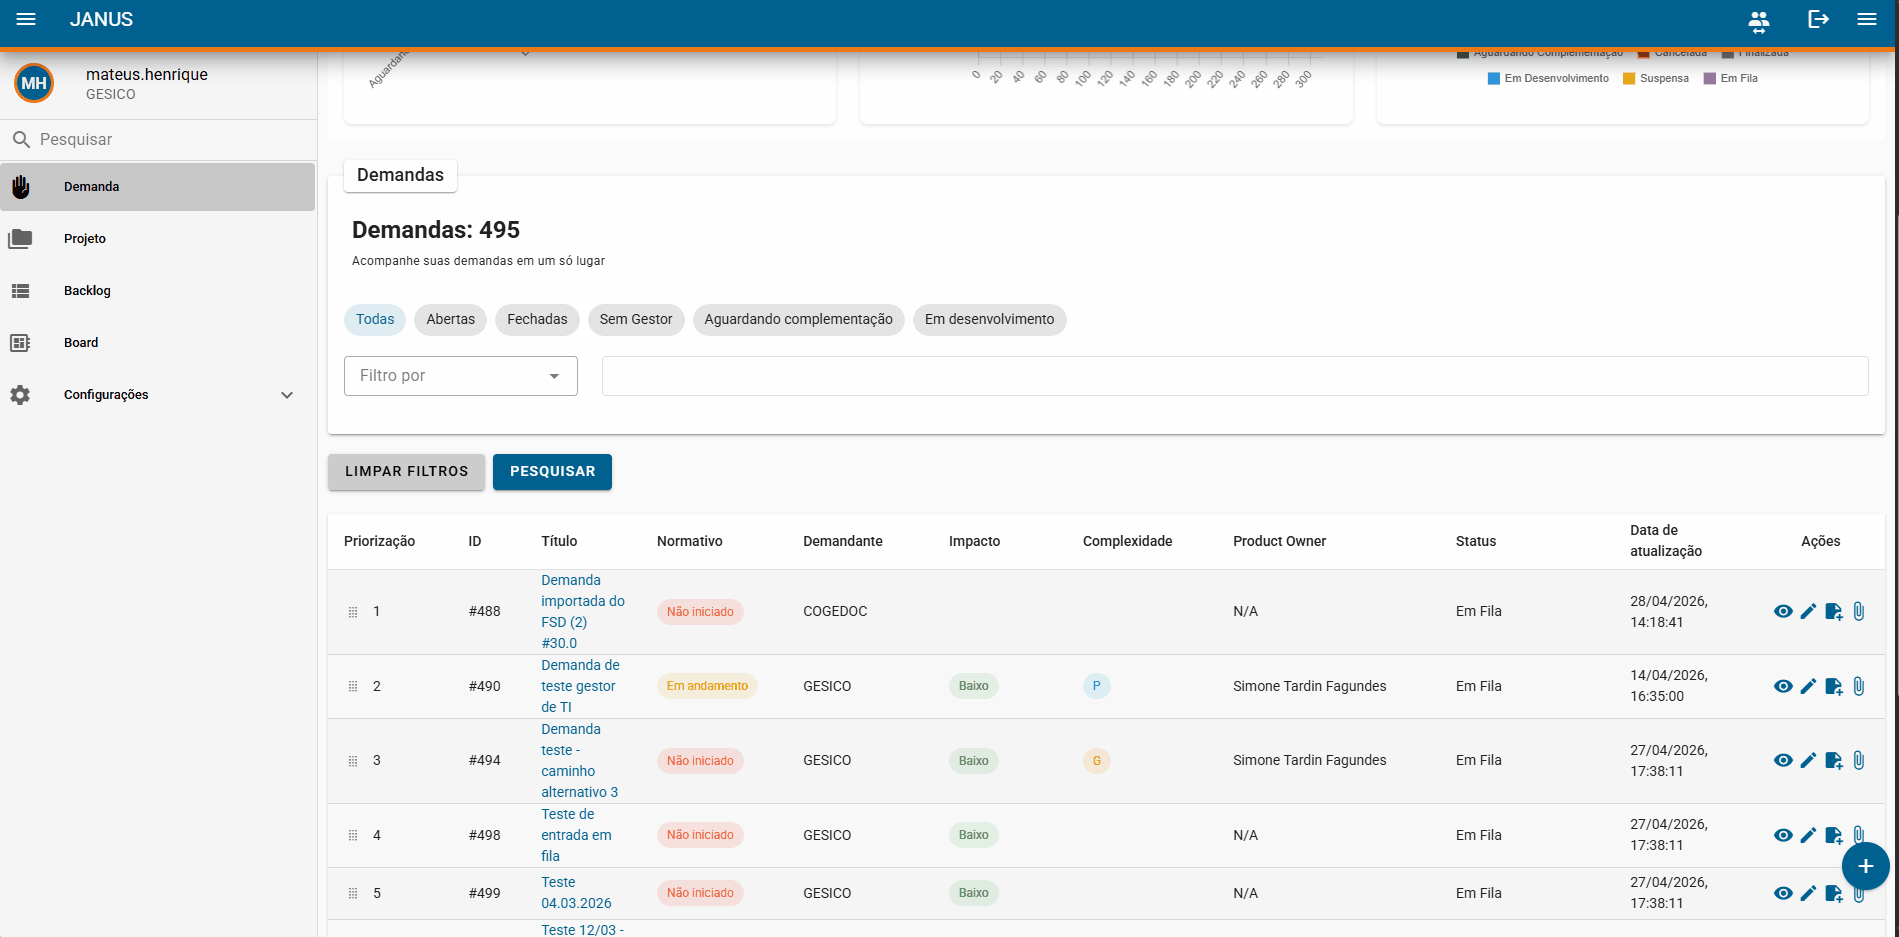This screenshot has width=1899, height=937.
Task: Open the Filtro por dropdown
Action: (x=461, y=376)
